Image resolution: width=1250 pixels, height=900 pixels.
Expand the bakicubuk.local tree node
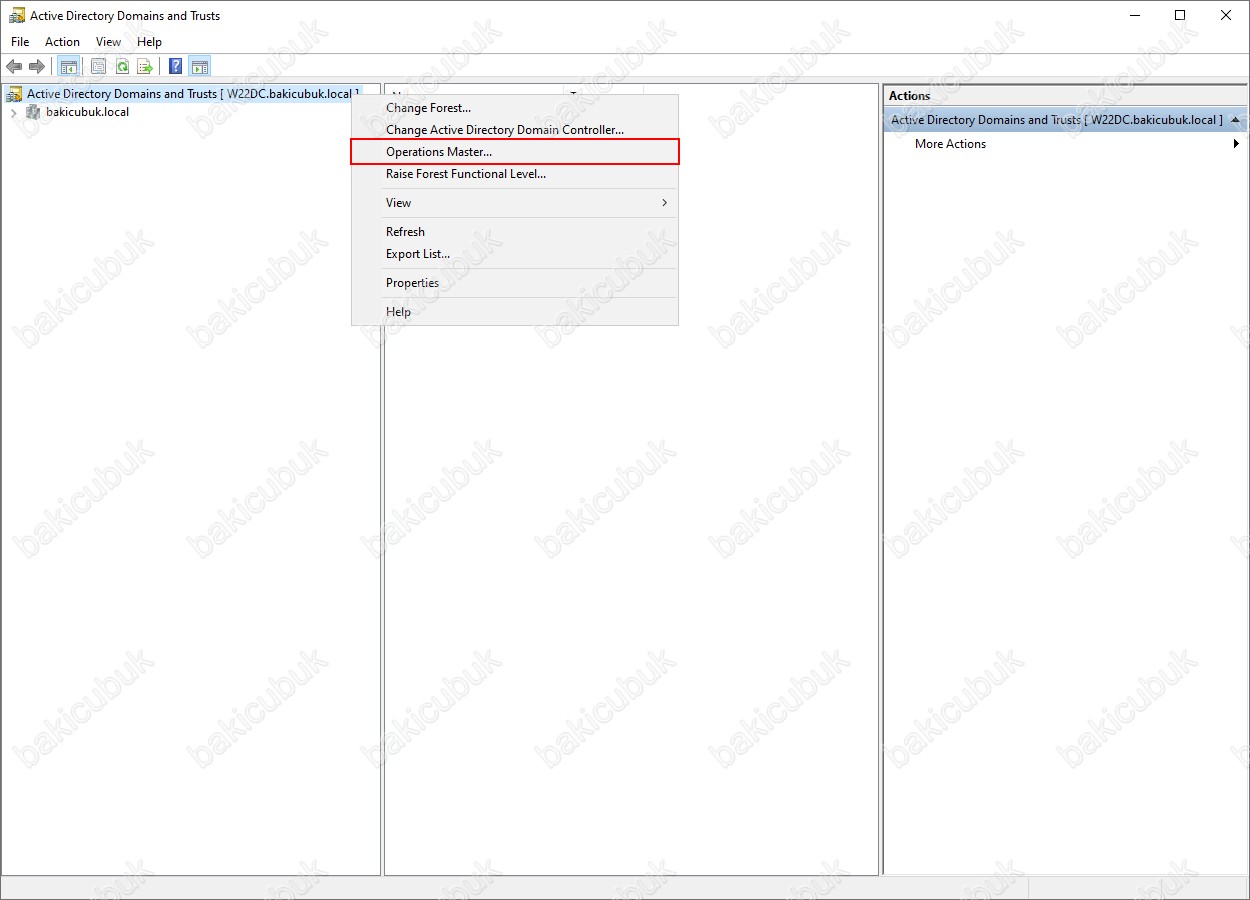coord(13,113)
